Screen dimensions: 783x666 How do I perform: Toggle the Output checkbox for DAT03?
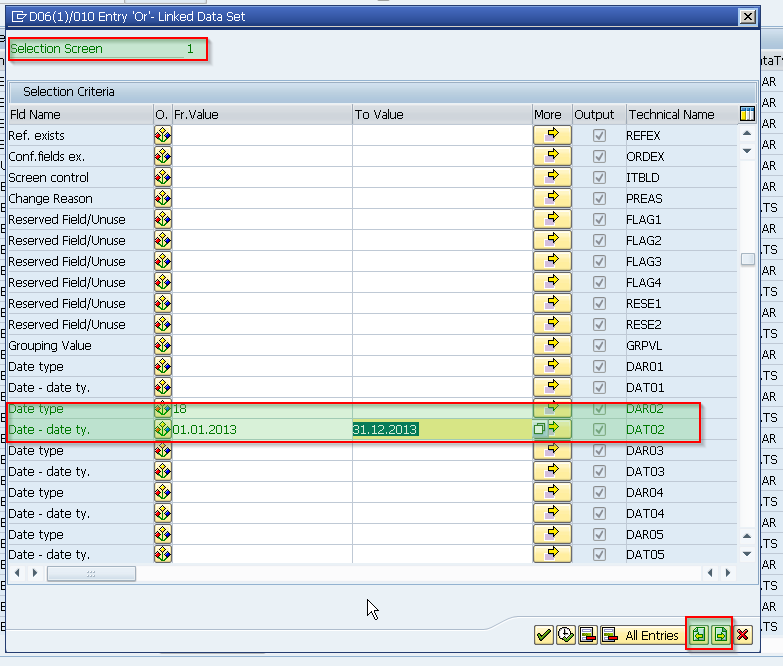599,471
